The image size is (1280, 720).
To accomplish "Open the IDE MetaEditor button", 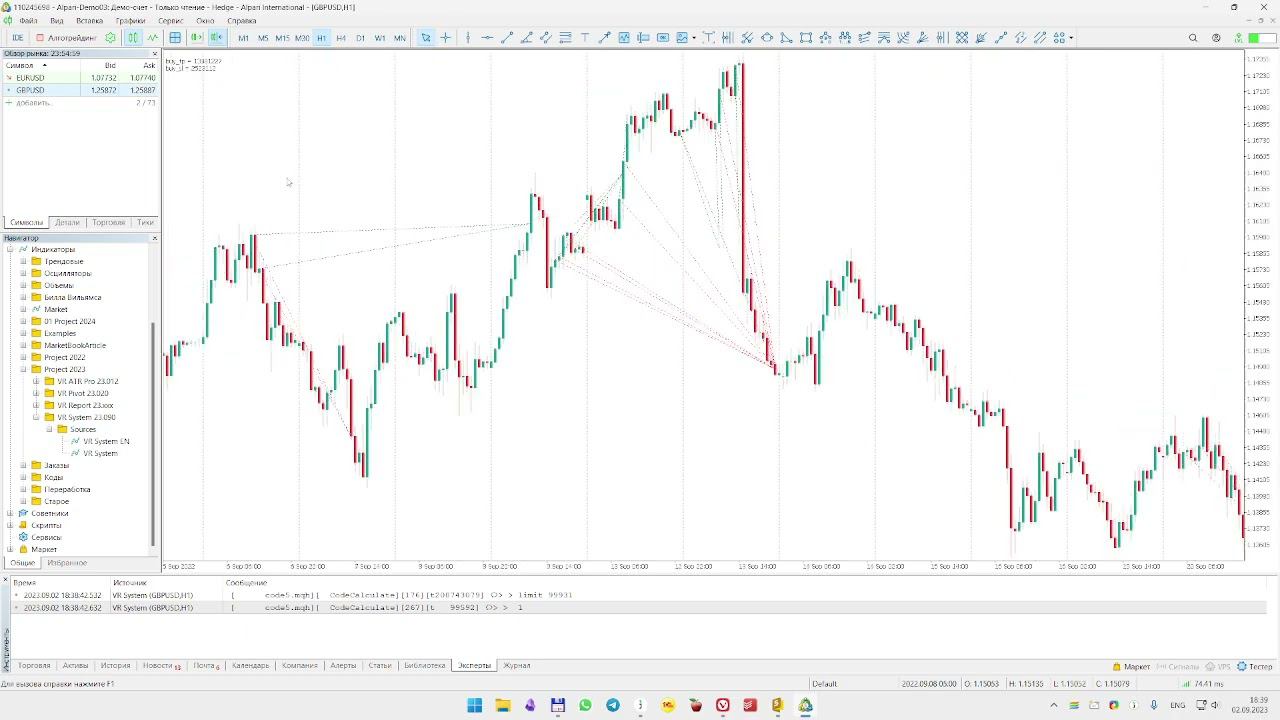I will [x=17, y=38].
